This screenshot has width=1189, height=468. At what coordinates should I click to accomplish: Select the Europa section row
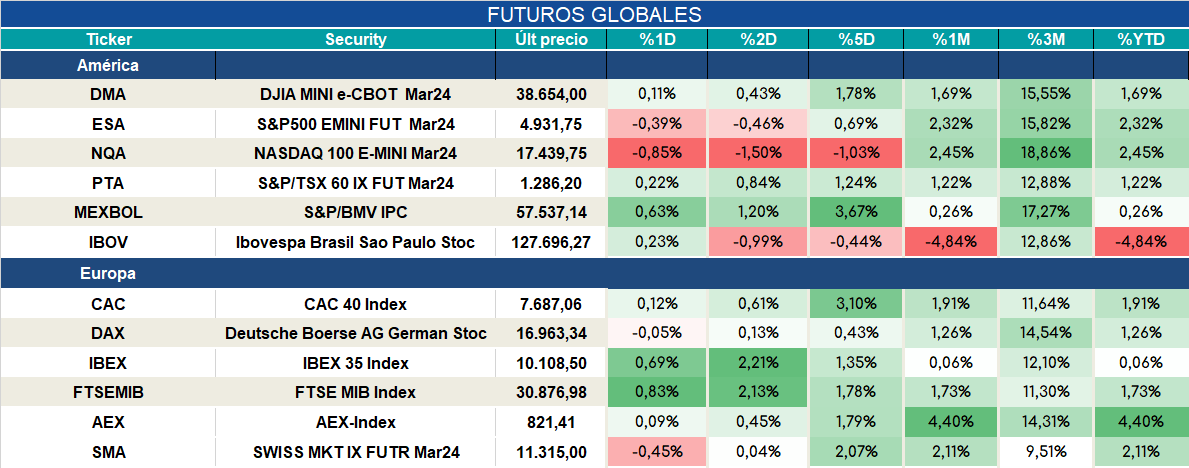pyautogui.click(x=594, y=273)
